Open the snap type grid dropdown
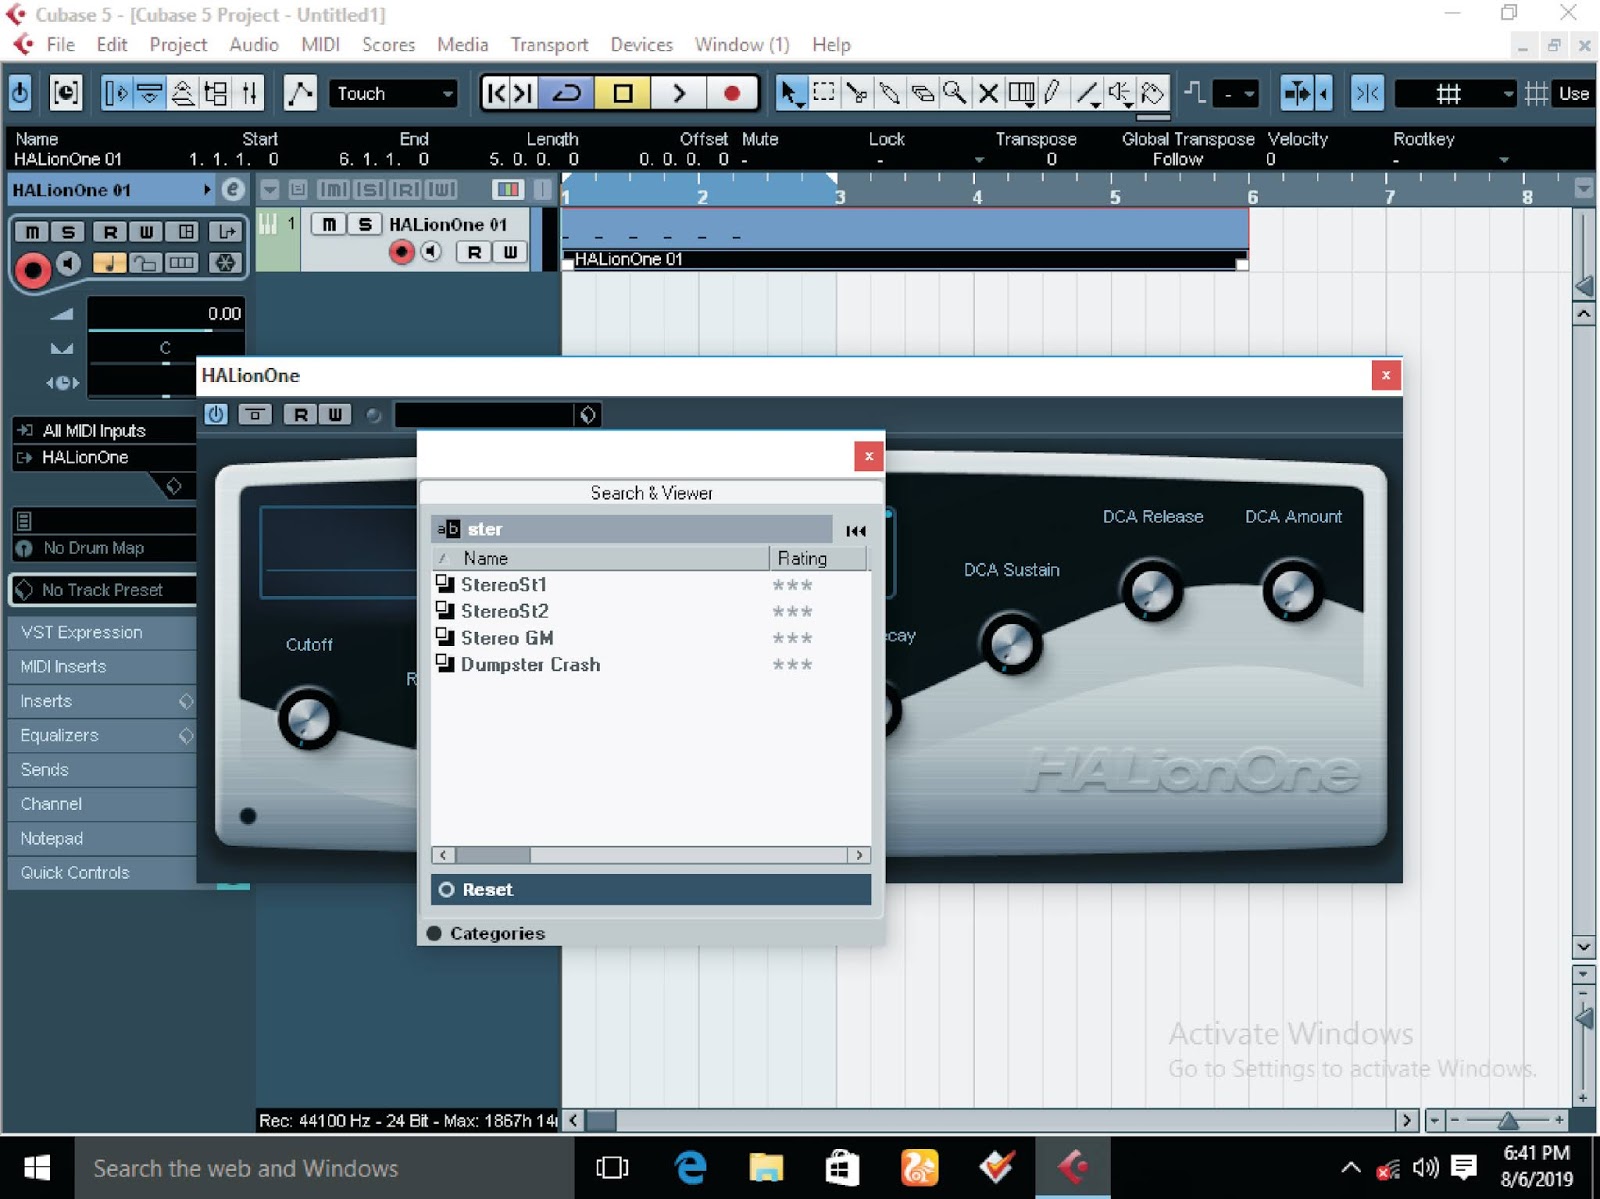Image resolution: width=1600 pixels, height=1199 pixels. pyautogui.click(x=1456, y=93)
